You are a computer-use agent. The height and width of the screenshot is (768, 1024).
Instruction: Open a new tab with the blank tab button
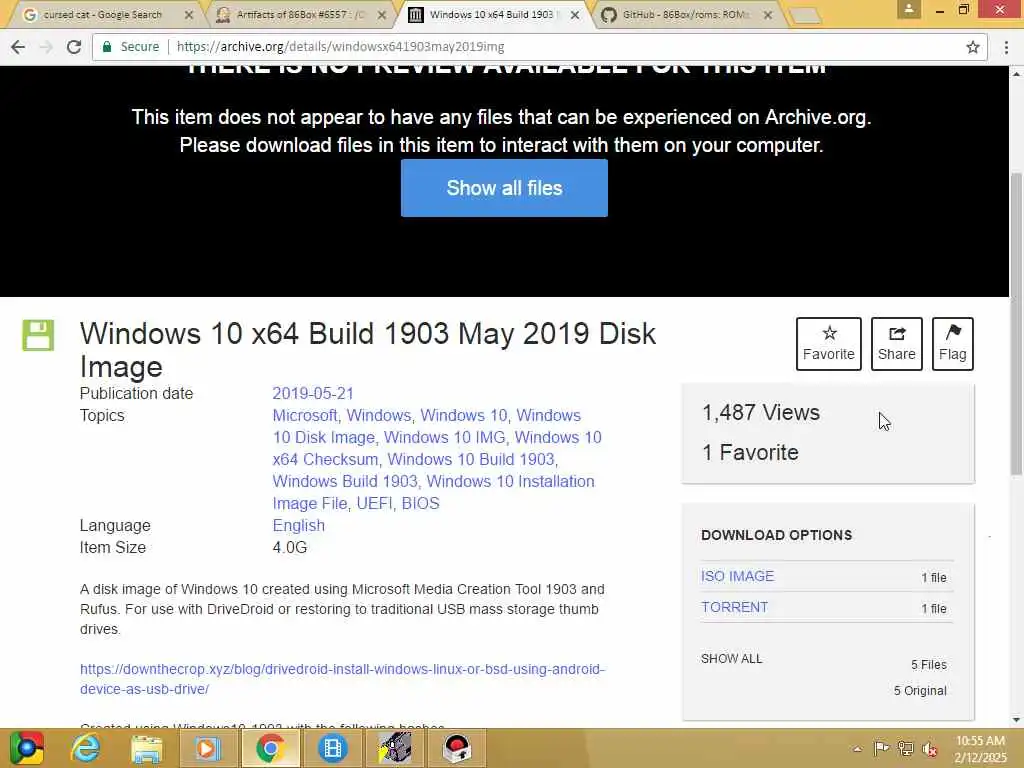[x=805, y=16]
